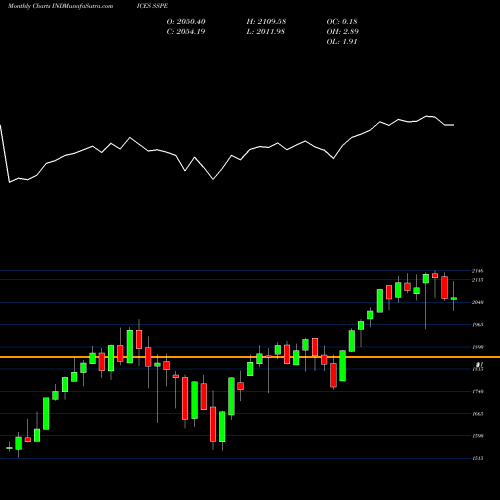This screenshot has height=500, width=500.
Task: Select the 1515 price axis label
Action: click(477, 458)
